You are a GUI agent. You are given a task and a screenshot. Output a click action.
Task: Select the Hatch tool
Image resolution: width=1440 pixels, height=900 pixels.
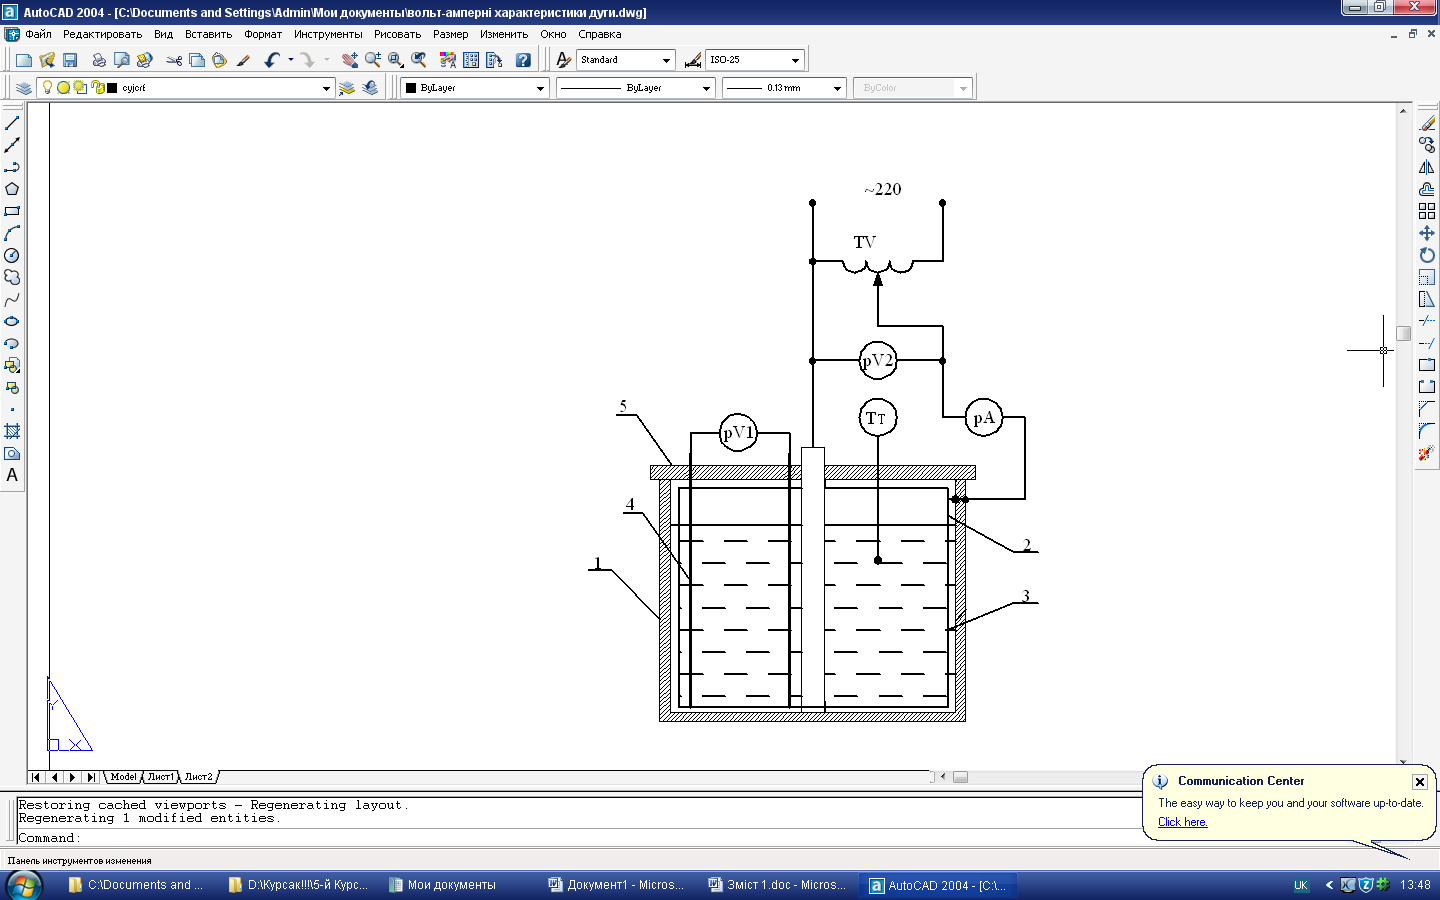[12, 431]
